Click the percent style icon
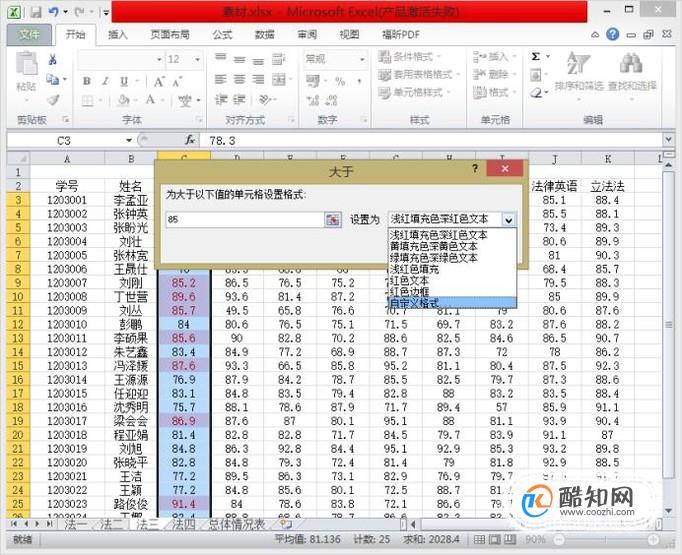 point(340,81)
